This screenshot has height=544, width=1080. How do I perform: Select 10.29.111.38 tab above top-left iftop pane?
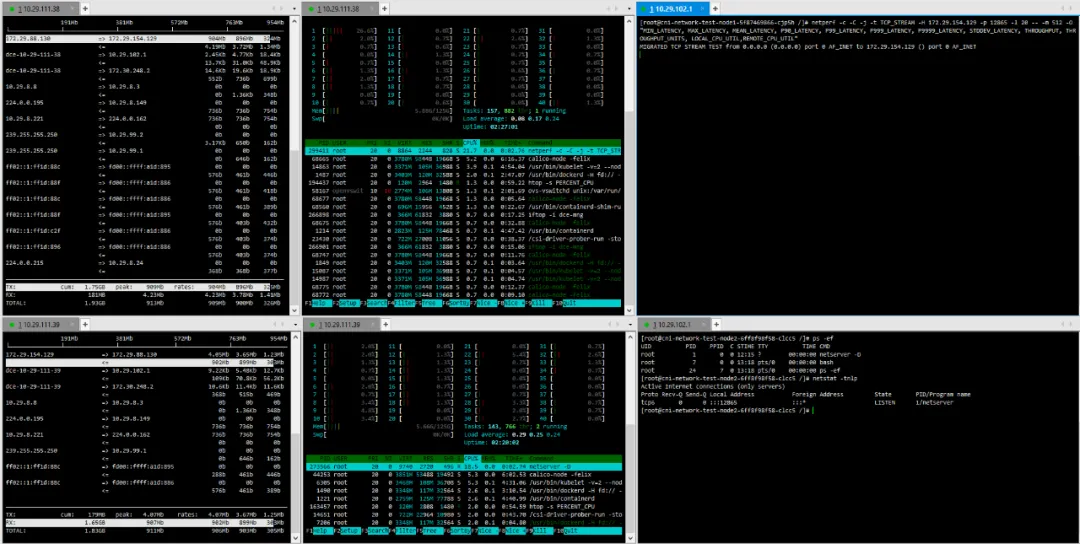pyautogui.click(x=41, y=8)
